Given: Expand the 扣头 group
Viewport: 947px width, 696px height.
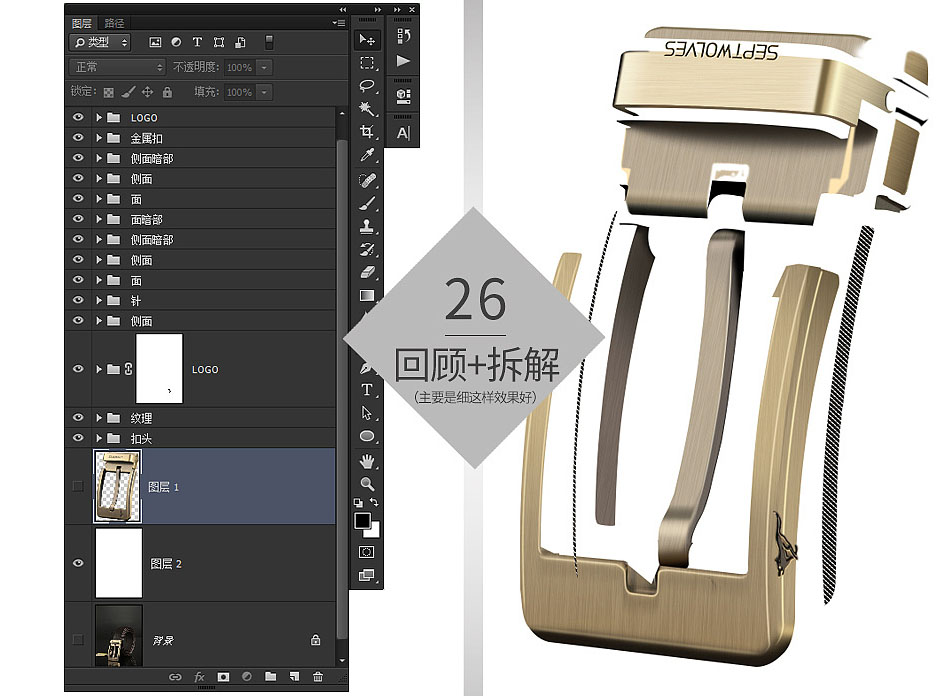Looking at the screenshot, I should click(x=99, y=439).
